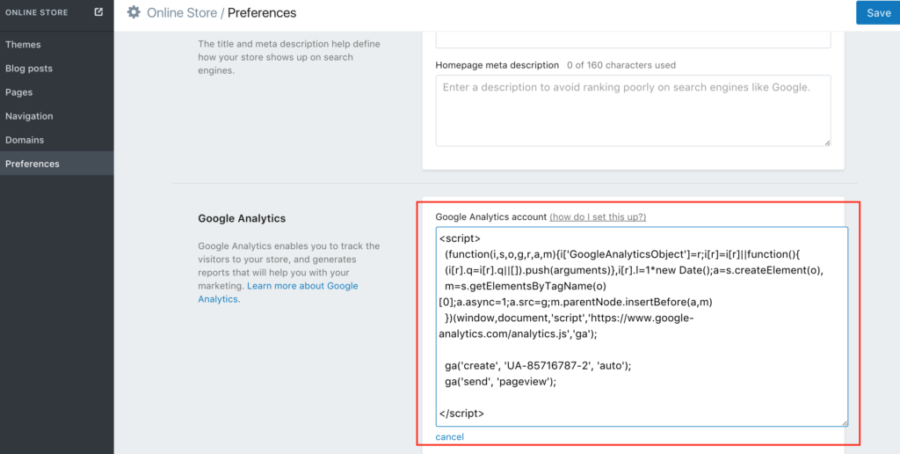Open 'how do I set this up?' link
The height and width of the screenshot is (454, 900).
tap(598, 217)
